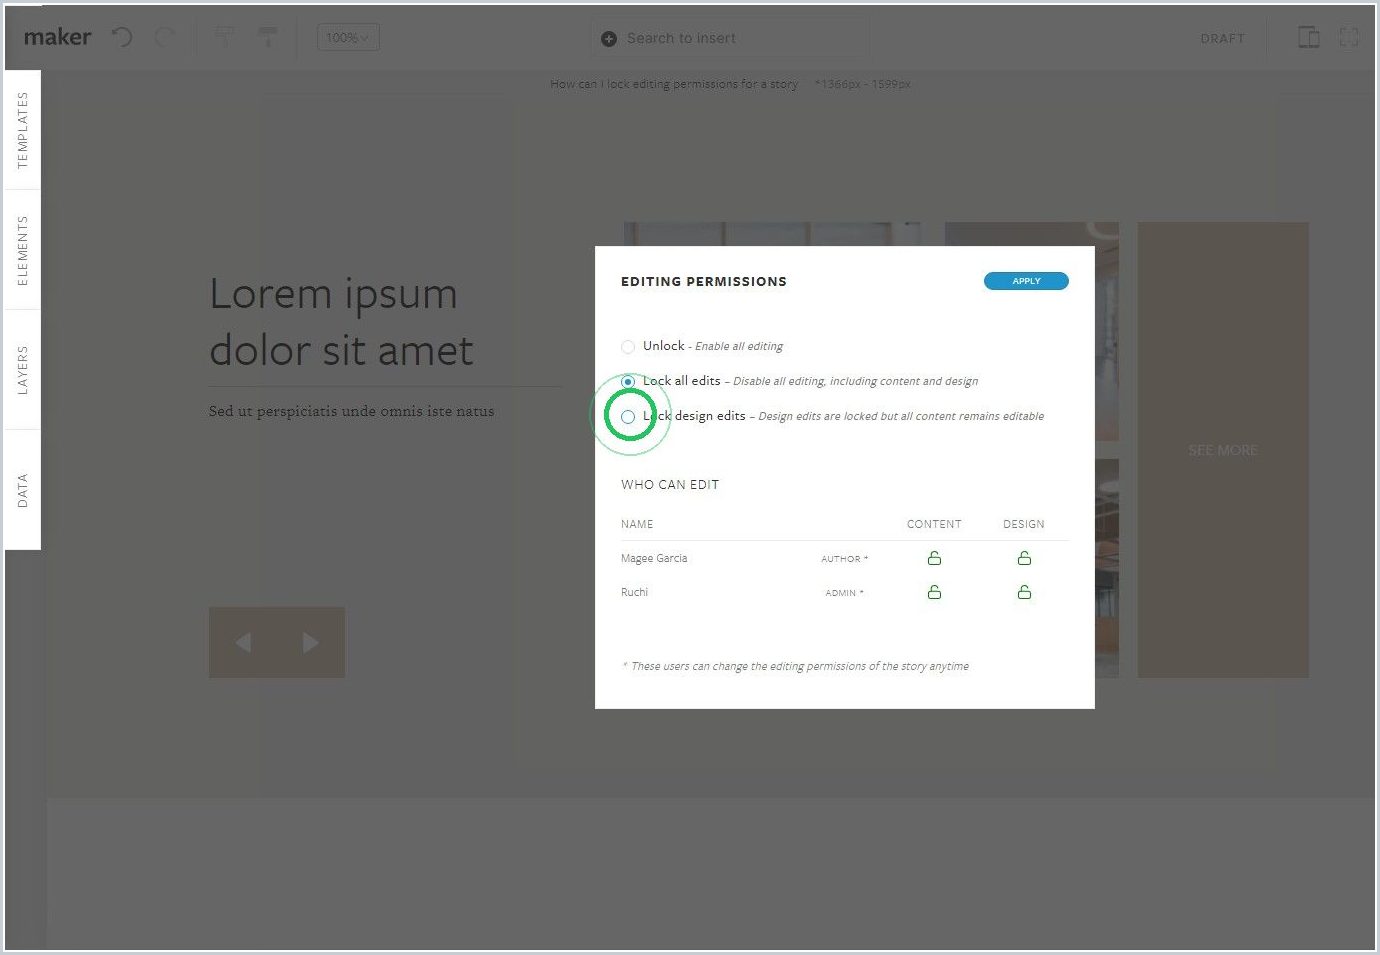The height and width of the screenshot is (955, 1380).
Task: Click the 'EDITING PERMISSIONS' dialog title
Action: pyautogui.click(x=704, y=282)
